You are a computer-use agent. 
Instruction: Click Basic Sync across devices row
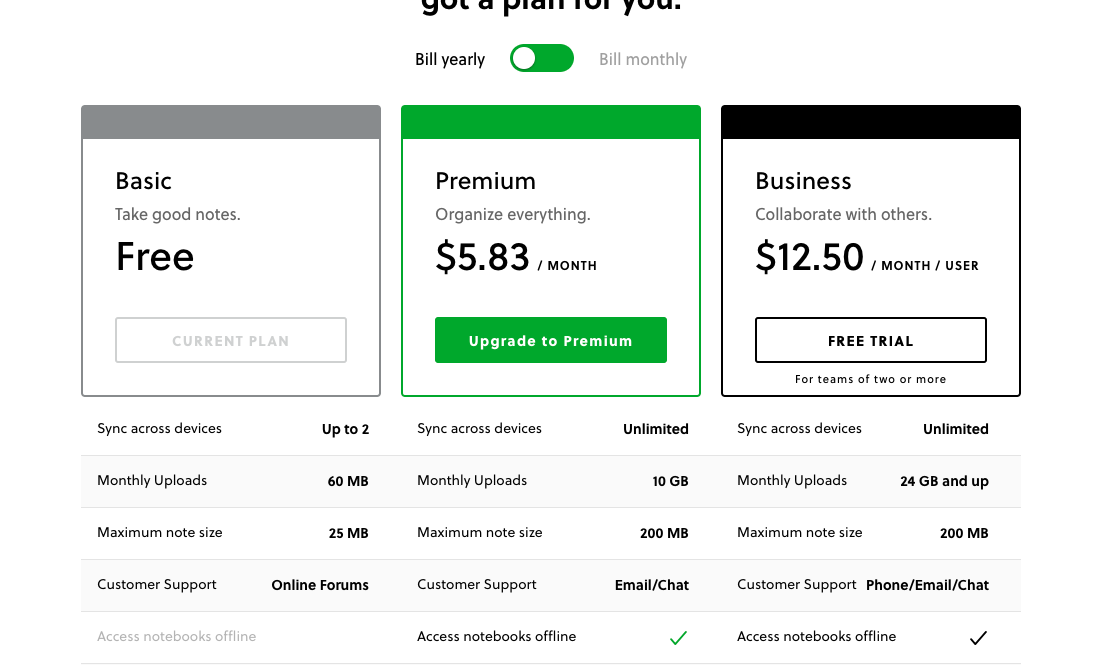coord(231,429)
